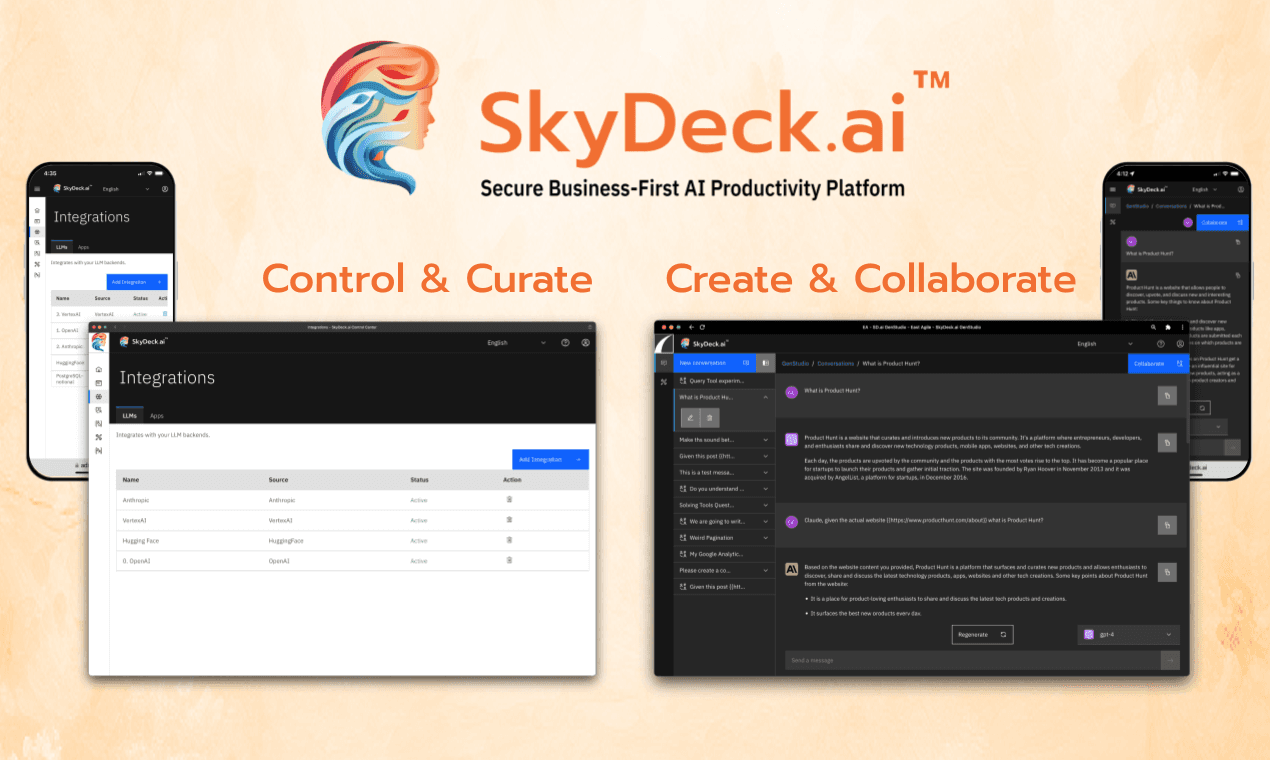Screen dimensions: 1270x760
Task: Select the LLMs tab in desktop Integrations
Action: (129, 415)
